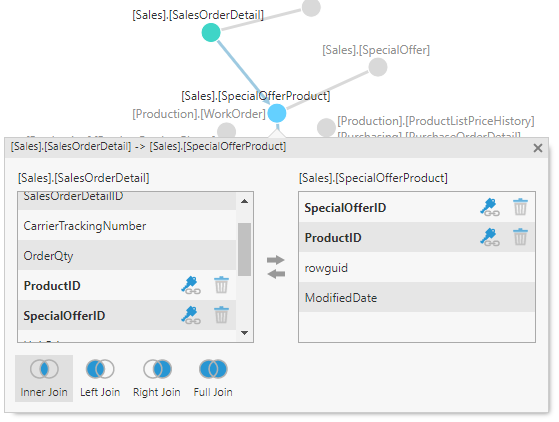The width and height of the screenshot is (559, 422).
Task: Select Inner Join type
Action: (x=44, y=378)
